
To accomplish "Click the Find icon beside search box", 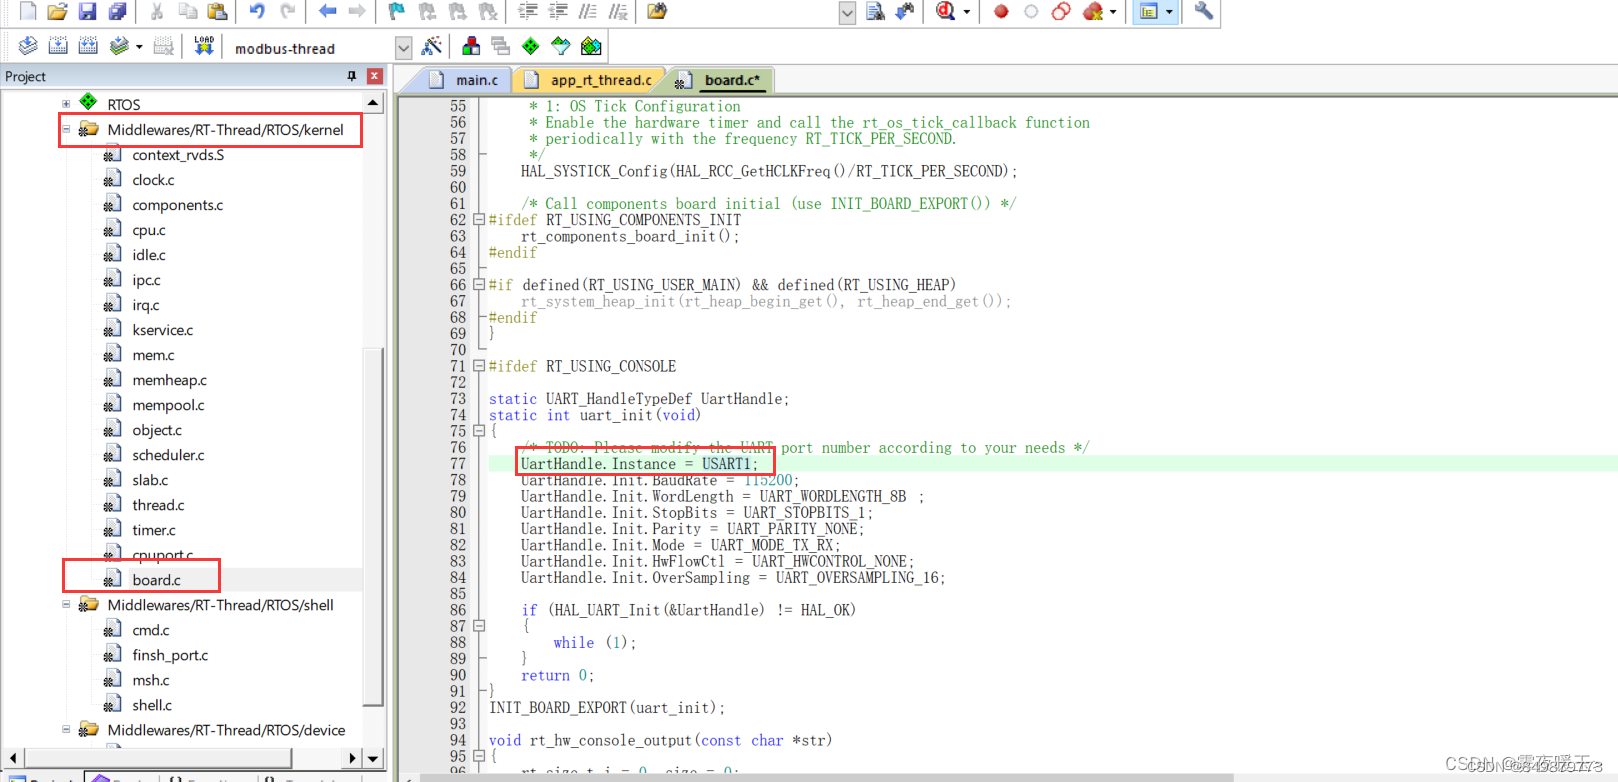I will (x=875, y=11).
